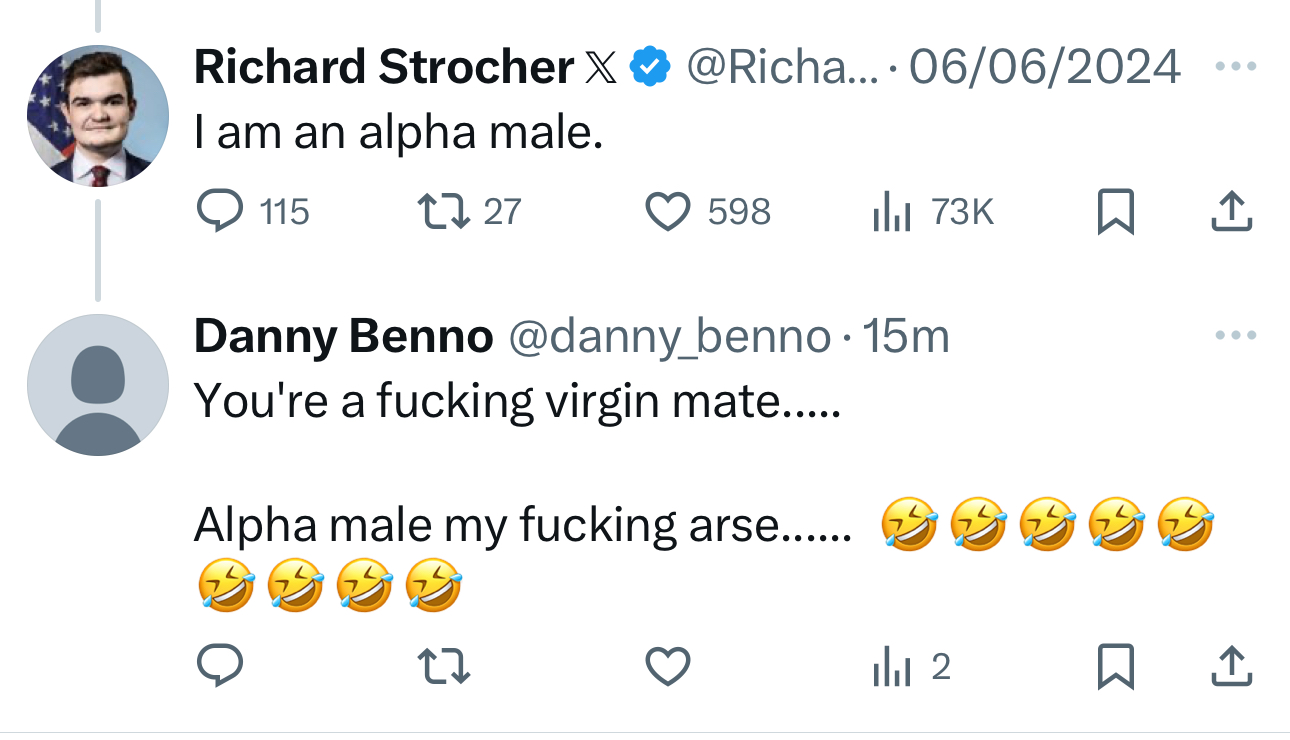
Task: View analytics for the 73K views tweet
Action: (890, 211)
